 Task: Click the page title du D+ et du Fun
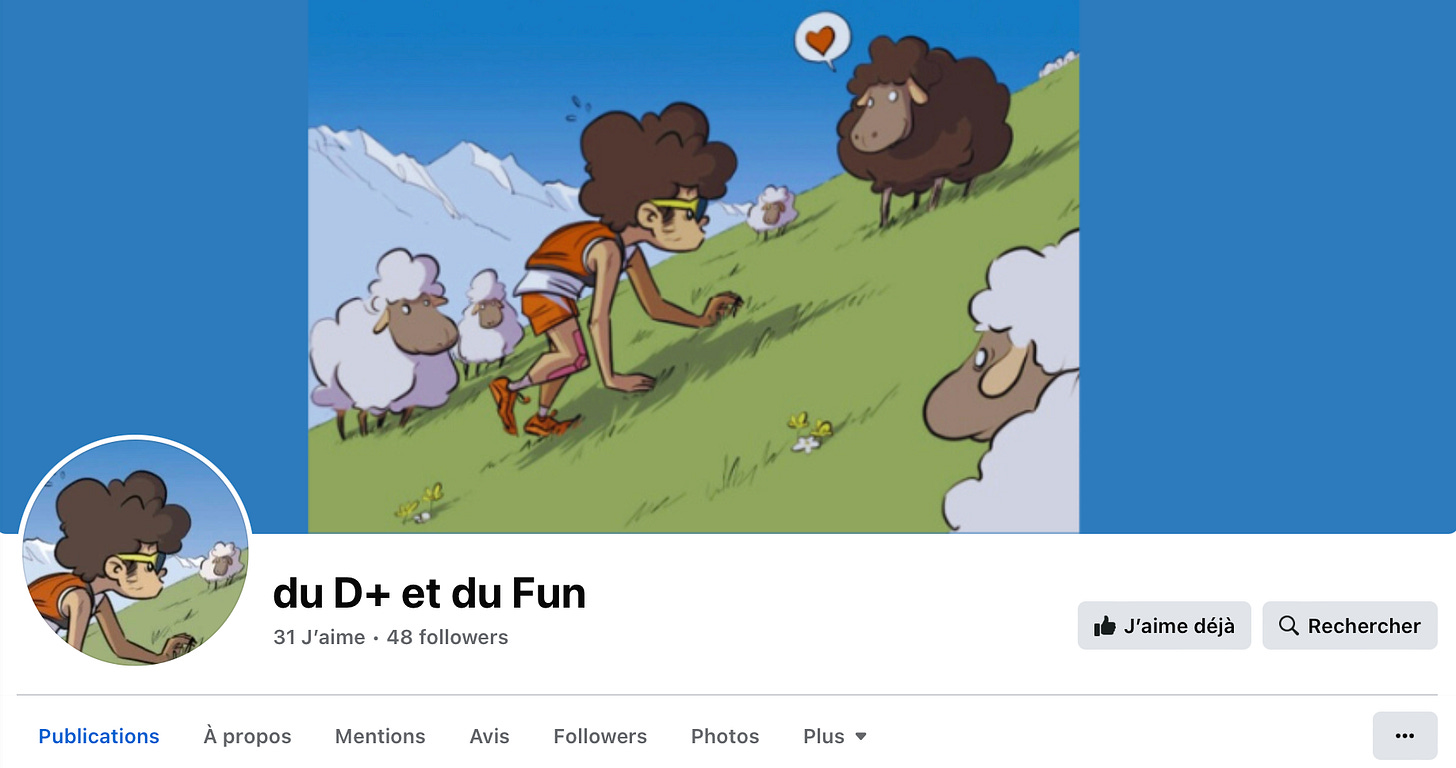point(429,593)
